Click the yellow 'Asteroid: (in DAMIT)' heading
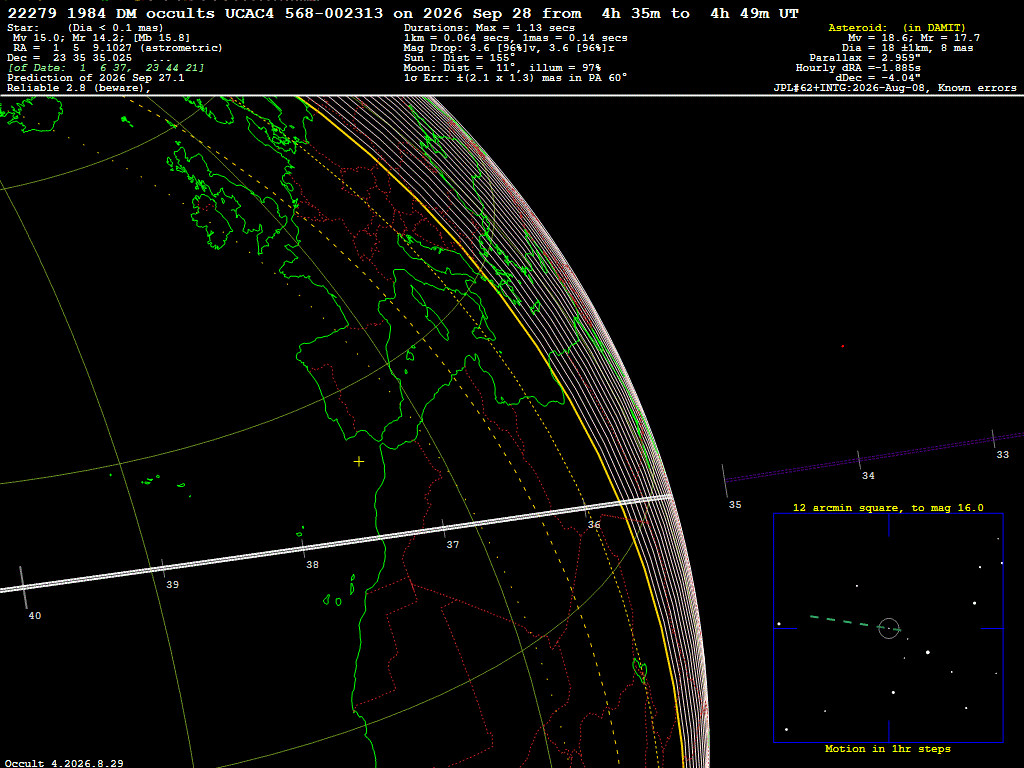 click(x=897, y=27)
